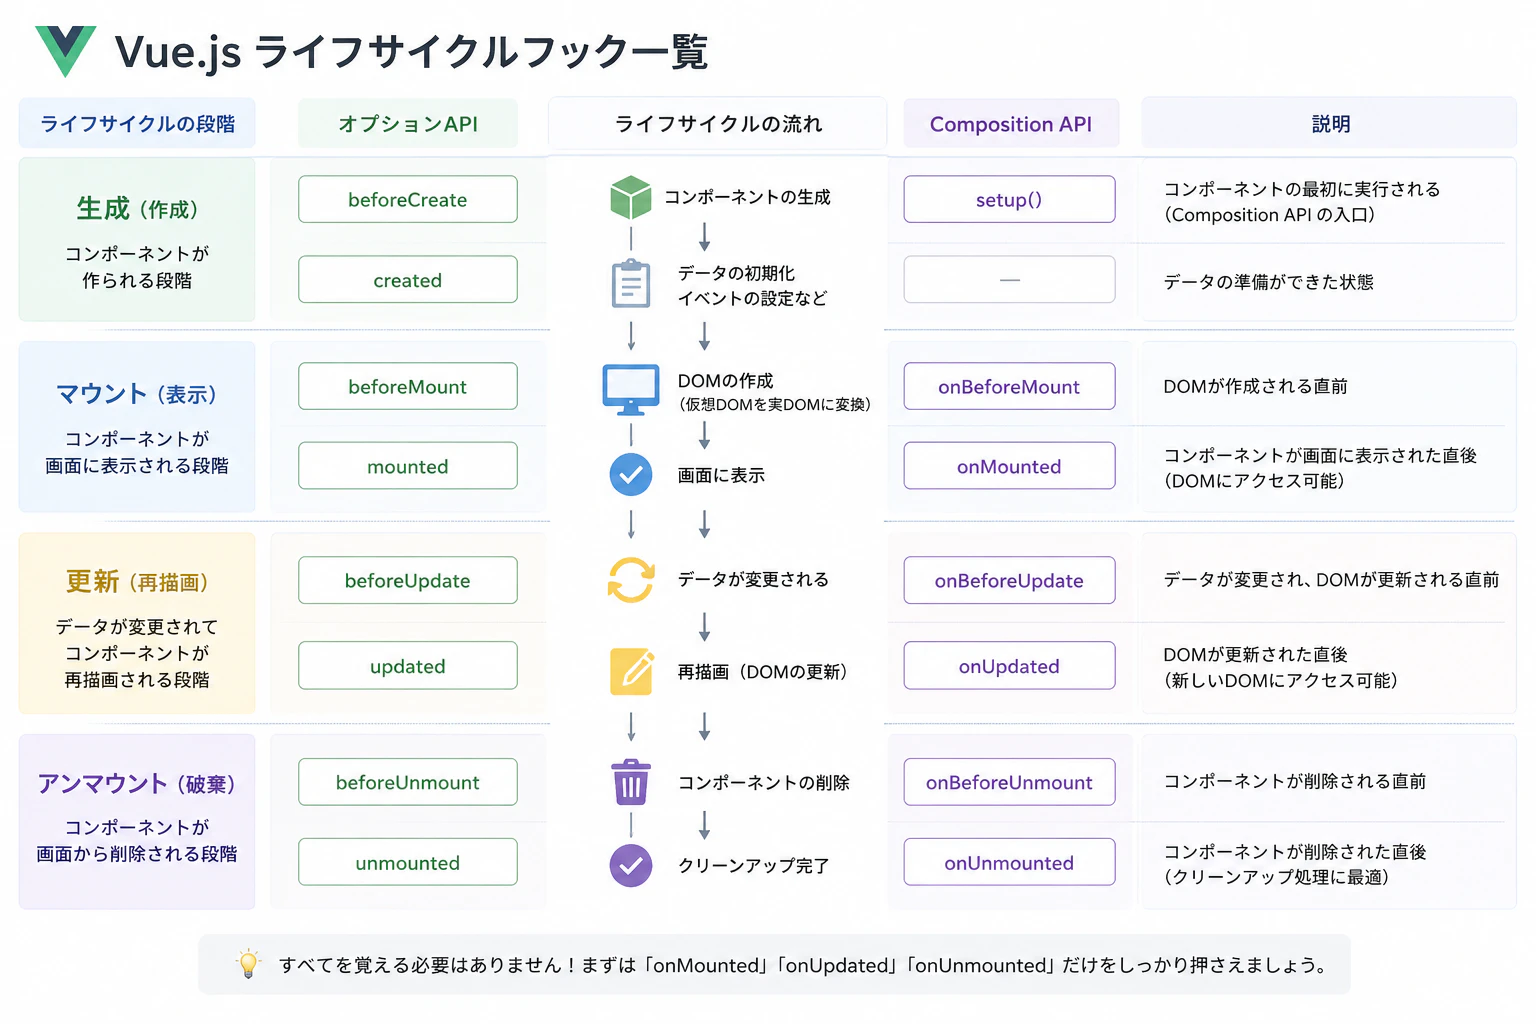The width and height of the screenshot is (1536, 1024).
Task: Select the description コンポーネントが画面に表示された直後
Action: coord(1320,455)
